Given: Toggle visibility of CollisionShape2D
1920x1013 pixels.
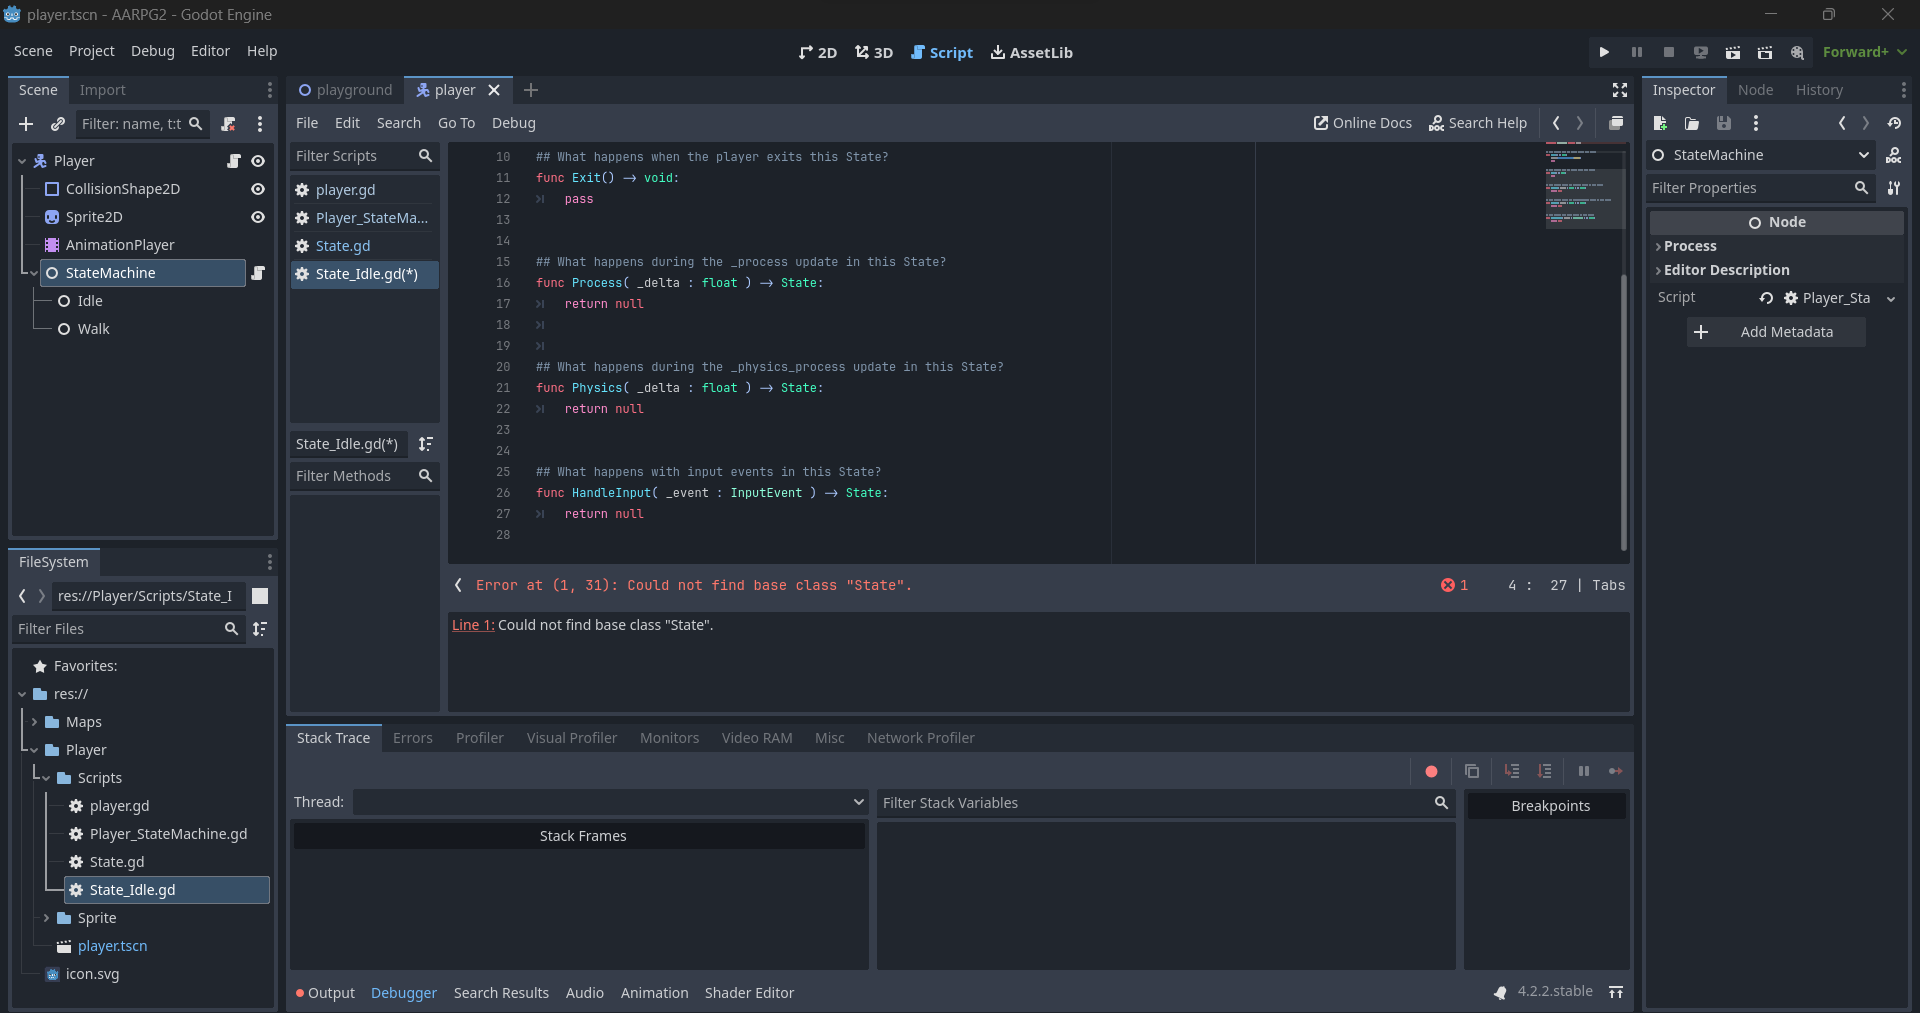Looking at the screenshot, I should click(x=258, y=189).
